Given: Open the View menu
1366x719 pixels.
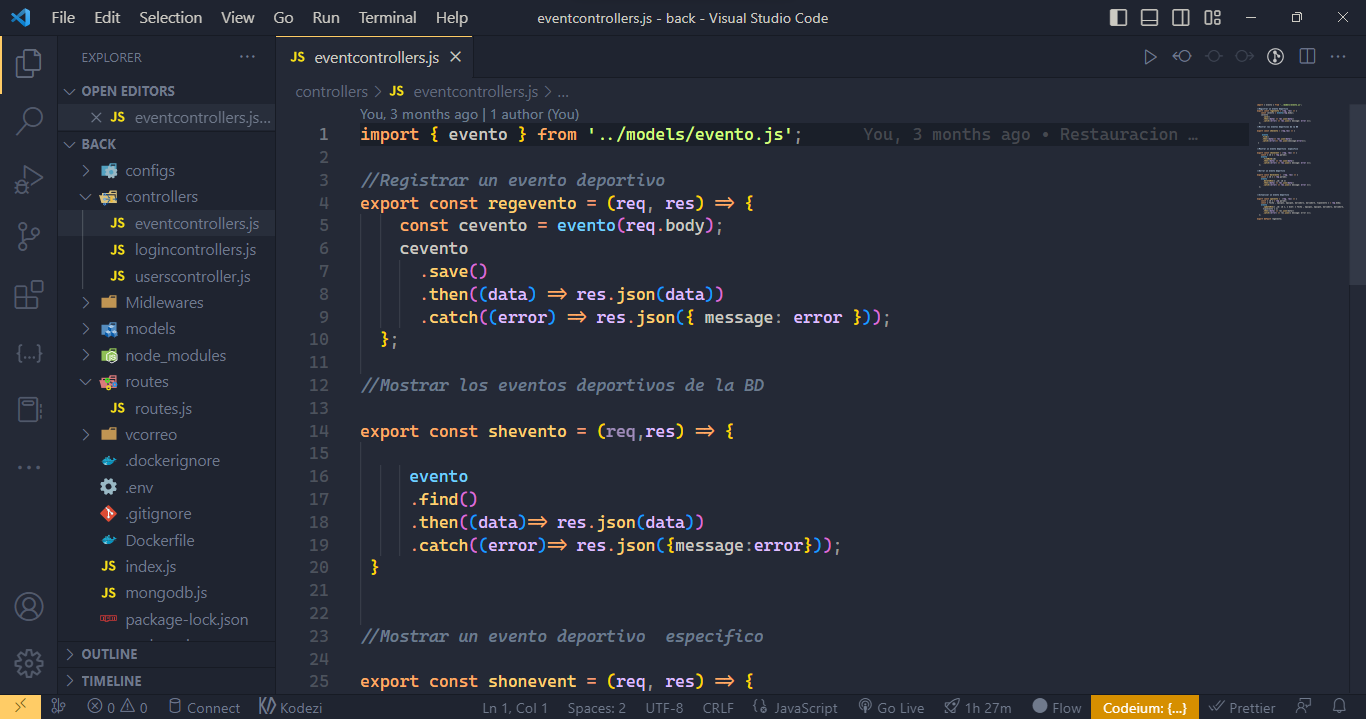Looking at the screenshot, I should [x=238, y=18].
